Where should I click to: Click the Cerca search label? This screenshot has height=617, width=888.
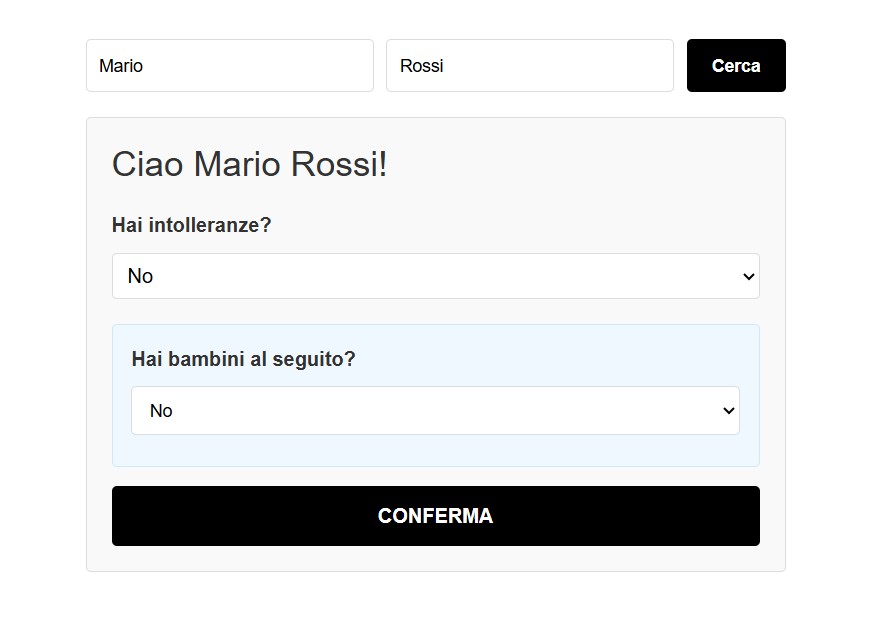pyautogui.click(x=736, y=65)
